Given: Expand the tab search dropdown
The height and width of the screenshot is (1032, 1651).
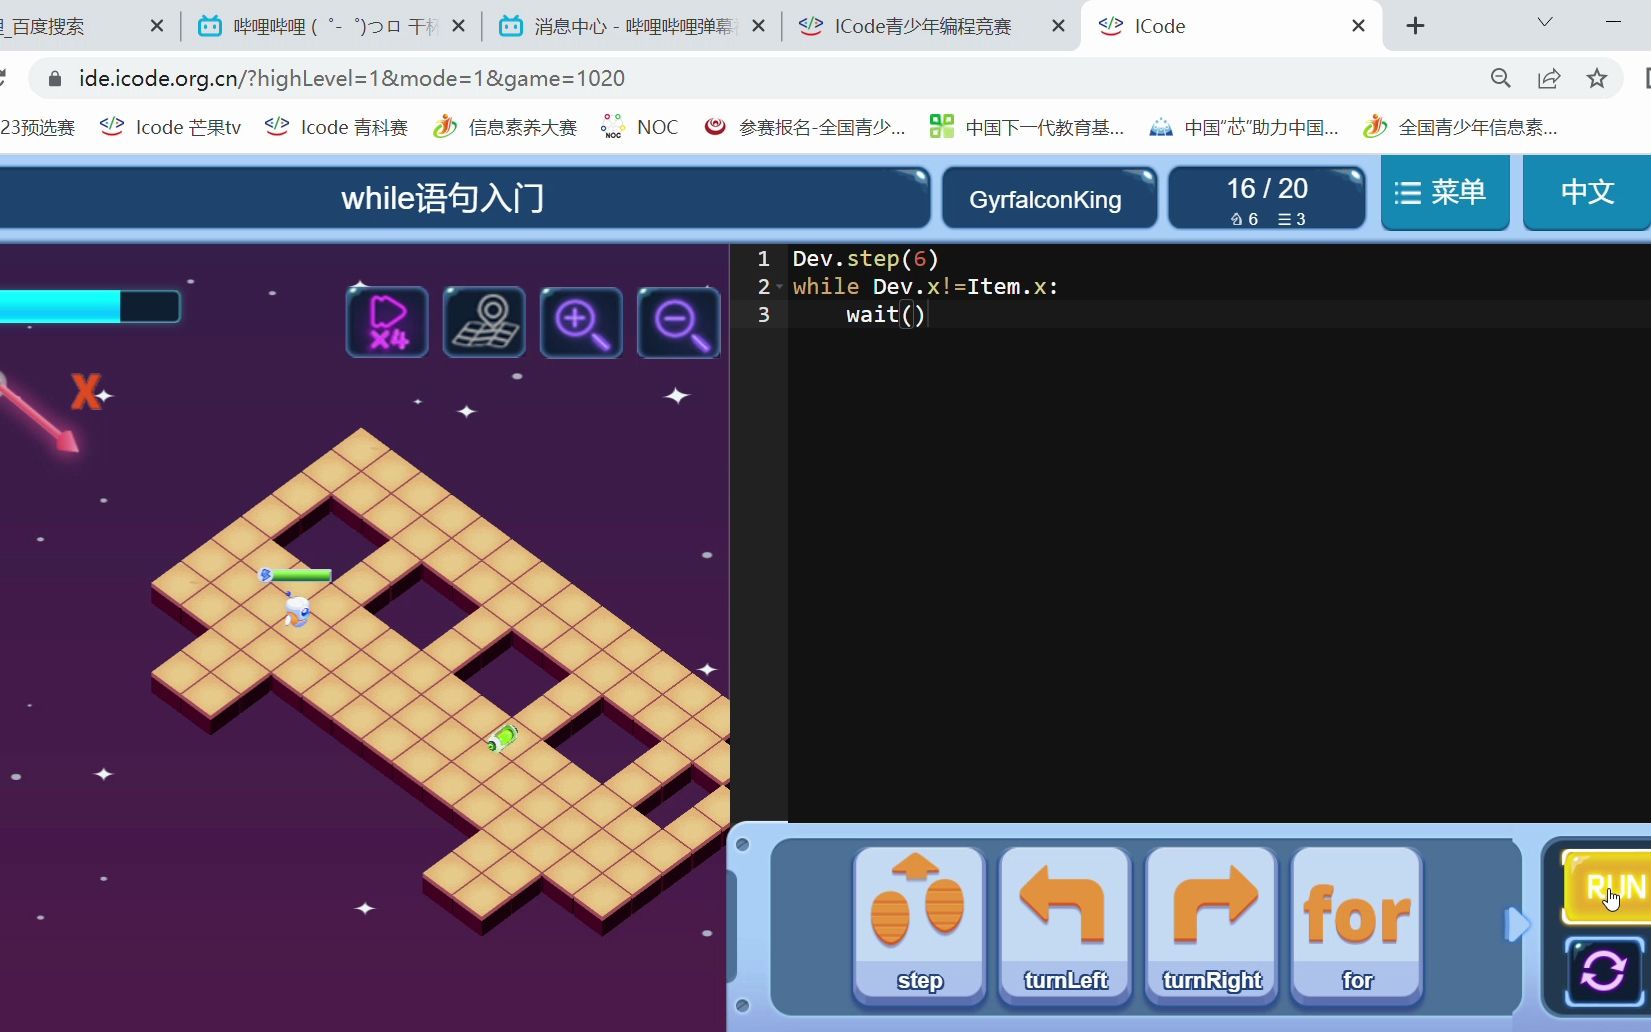Looking at the screenshot, I should point(1545,22).
